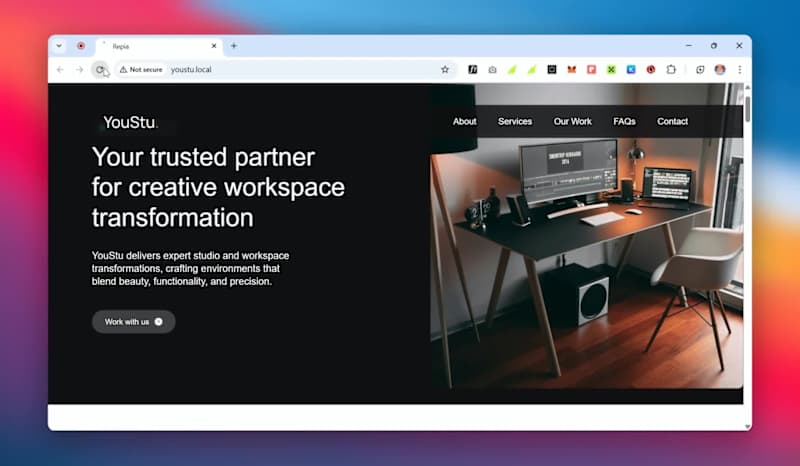Image resolution: width=800 pixels, height=466 pixels.
Task: Click the camera screenshot extension icon
Action: (x=492, y=69)
